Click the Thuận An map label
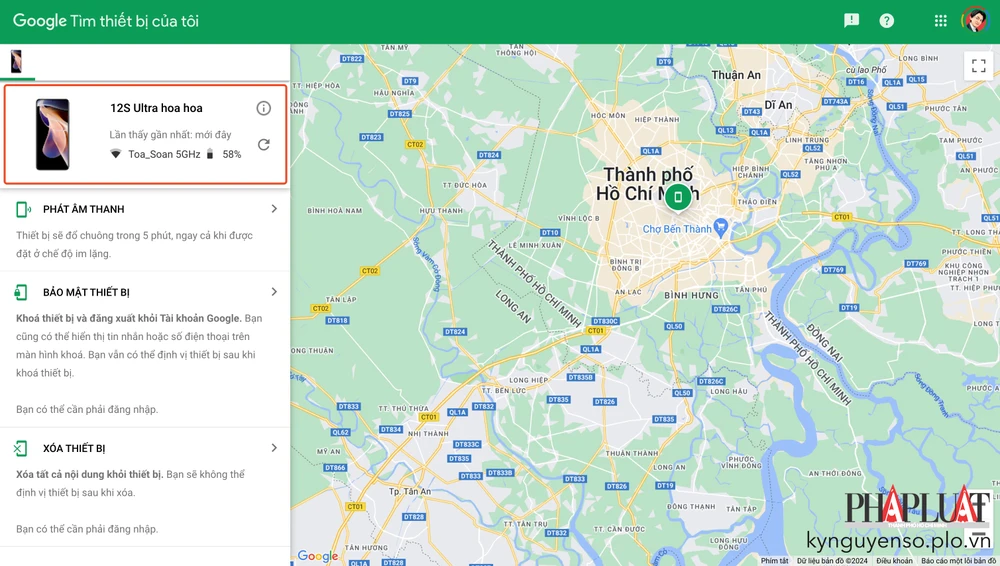 (736, 75)
